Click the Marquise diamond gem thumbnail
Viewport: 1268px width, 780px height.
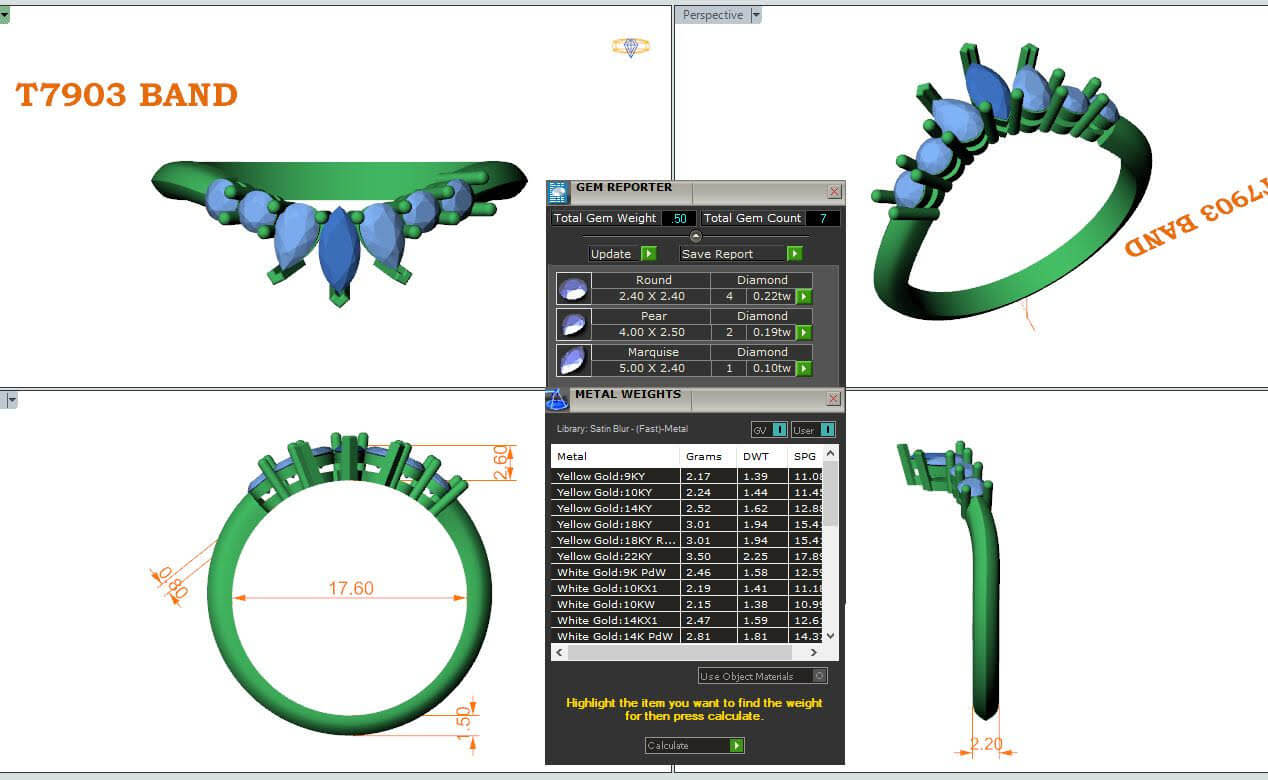click(x=573, y=360)
